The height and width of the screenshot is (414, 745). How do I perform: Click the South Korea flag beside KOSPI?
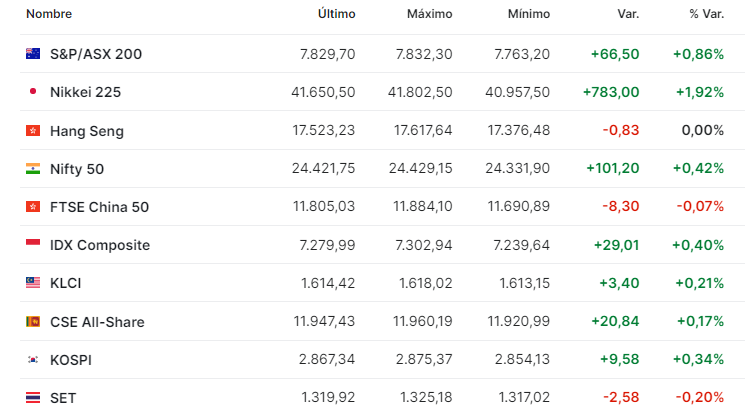(x=33, y=360)
